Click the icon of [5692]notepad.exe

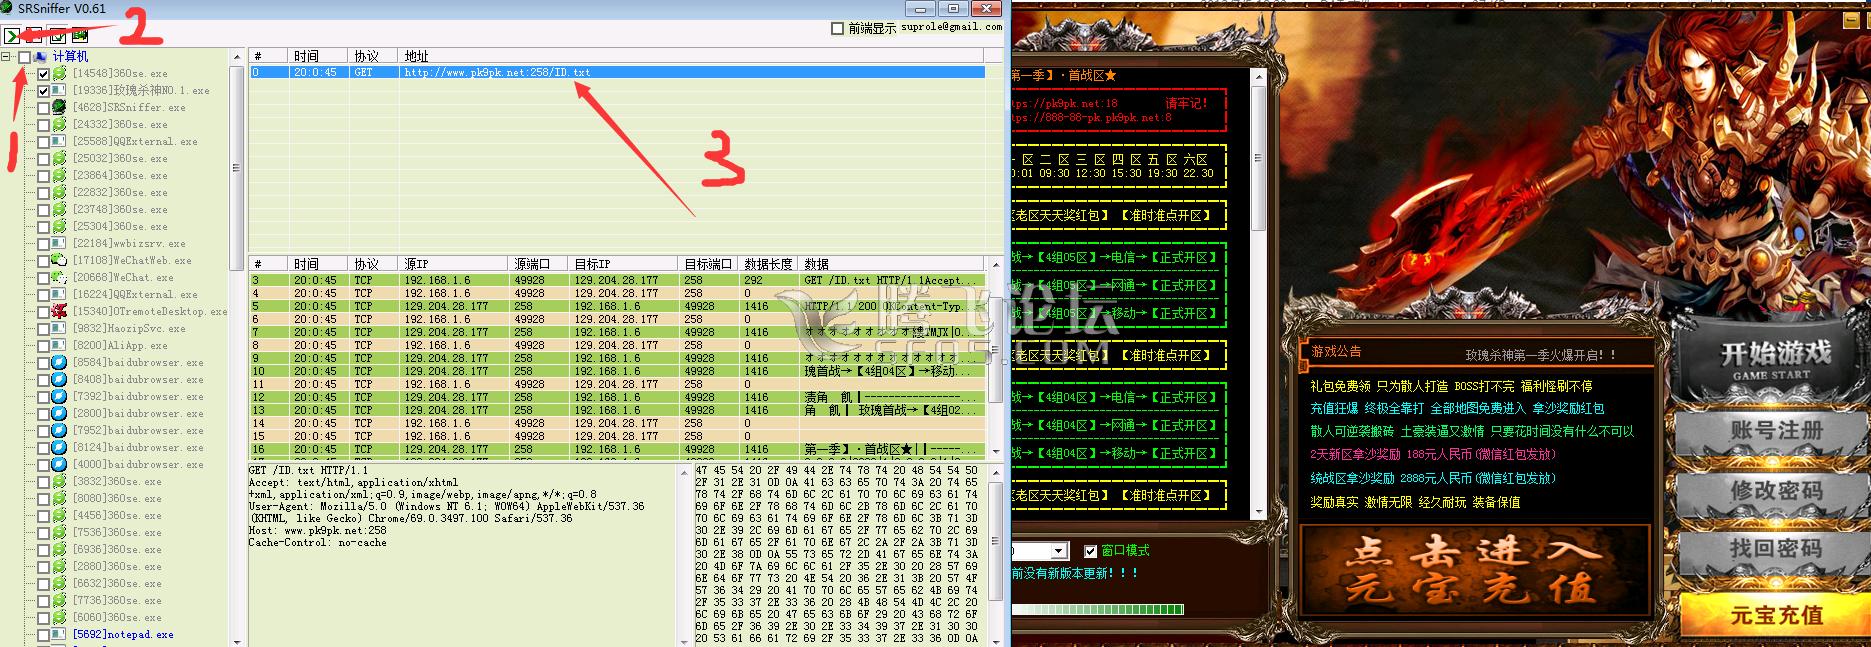(x=59, y=634)
